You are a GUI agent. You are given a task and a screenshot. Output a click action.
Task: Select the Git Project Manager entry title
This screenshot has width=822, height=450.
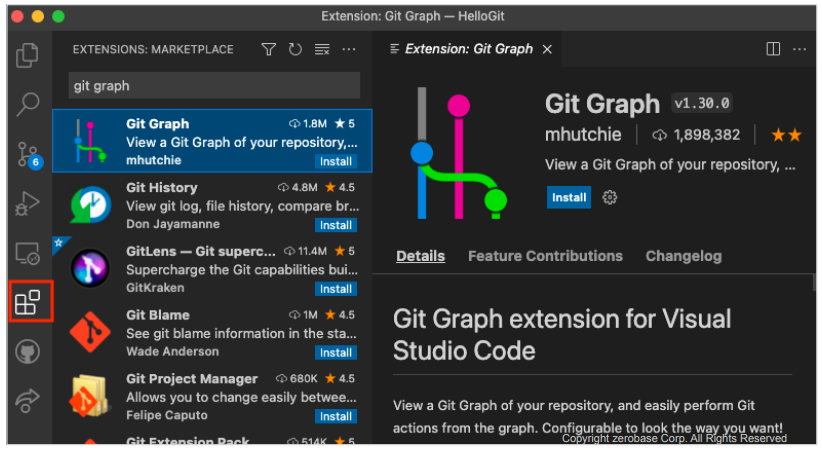coord(192,379)
